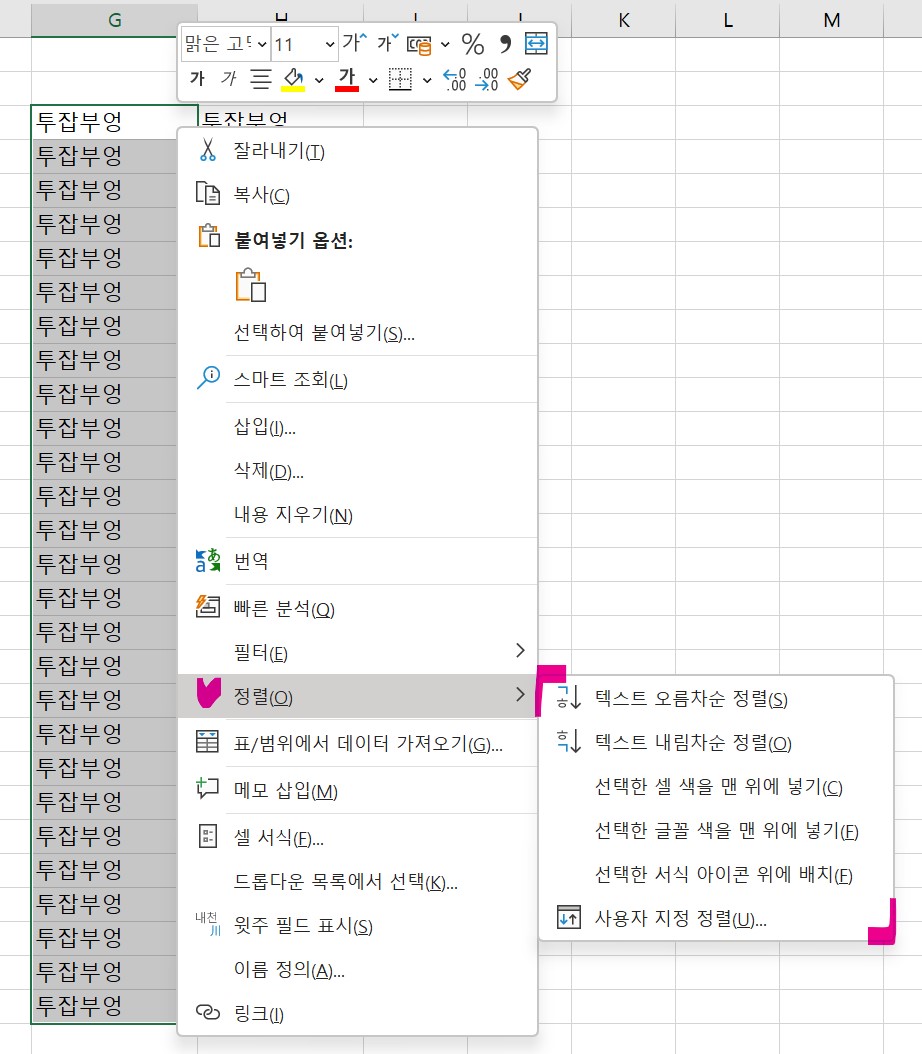Choose 선택한 셀 색을 맨 위에 넣기(C)

(x=716, y=786)
